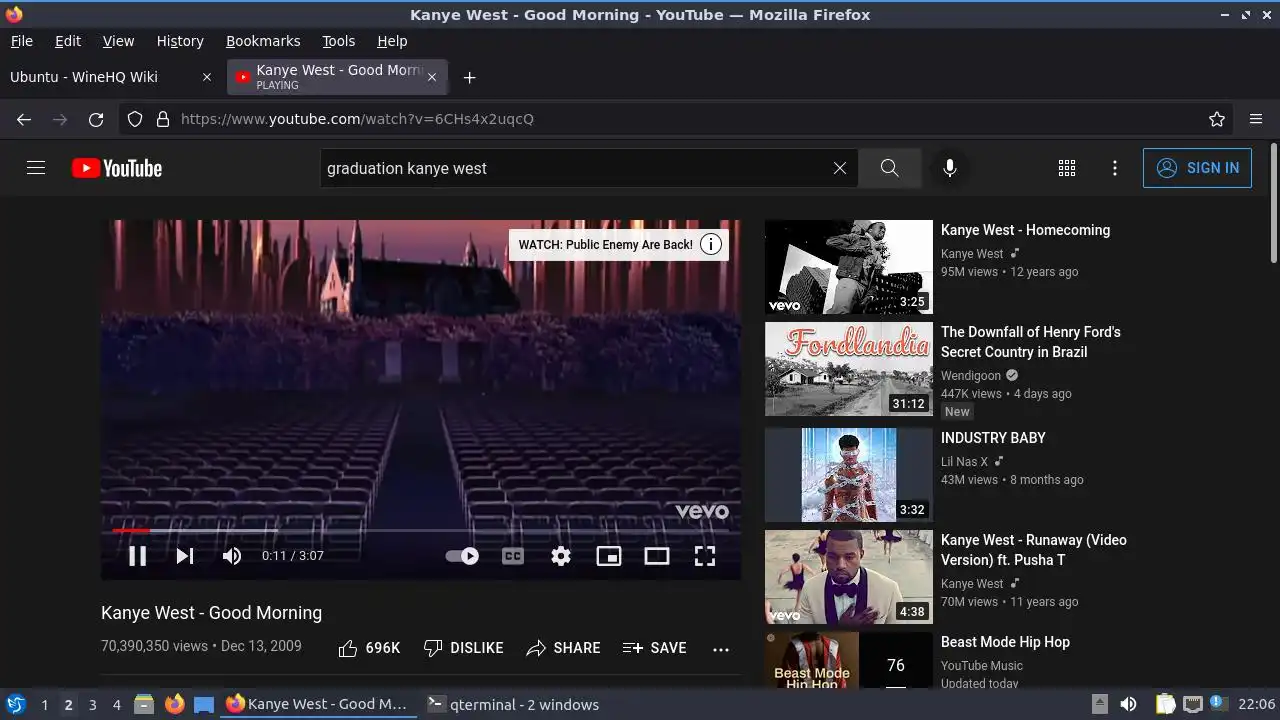Open the View menu

[x=118, y=41]
